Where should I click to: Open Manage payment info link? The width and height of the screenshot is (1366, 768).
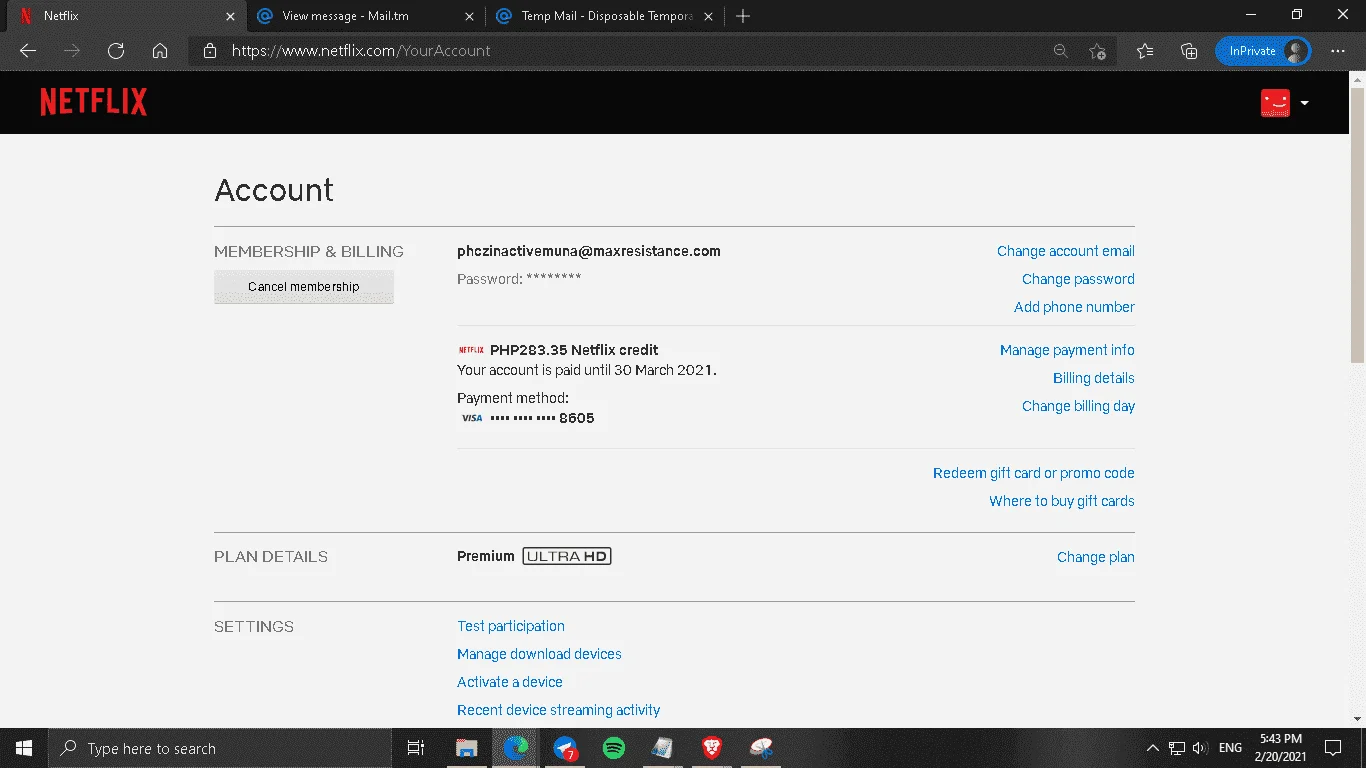coord(1067,350)
